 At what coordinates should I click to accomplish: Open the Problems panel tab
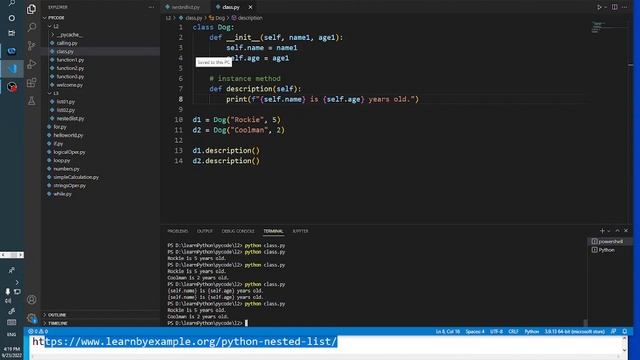coord(178,231)
